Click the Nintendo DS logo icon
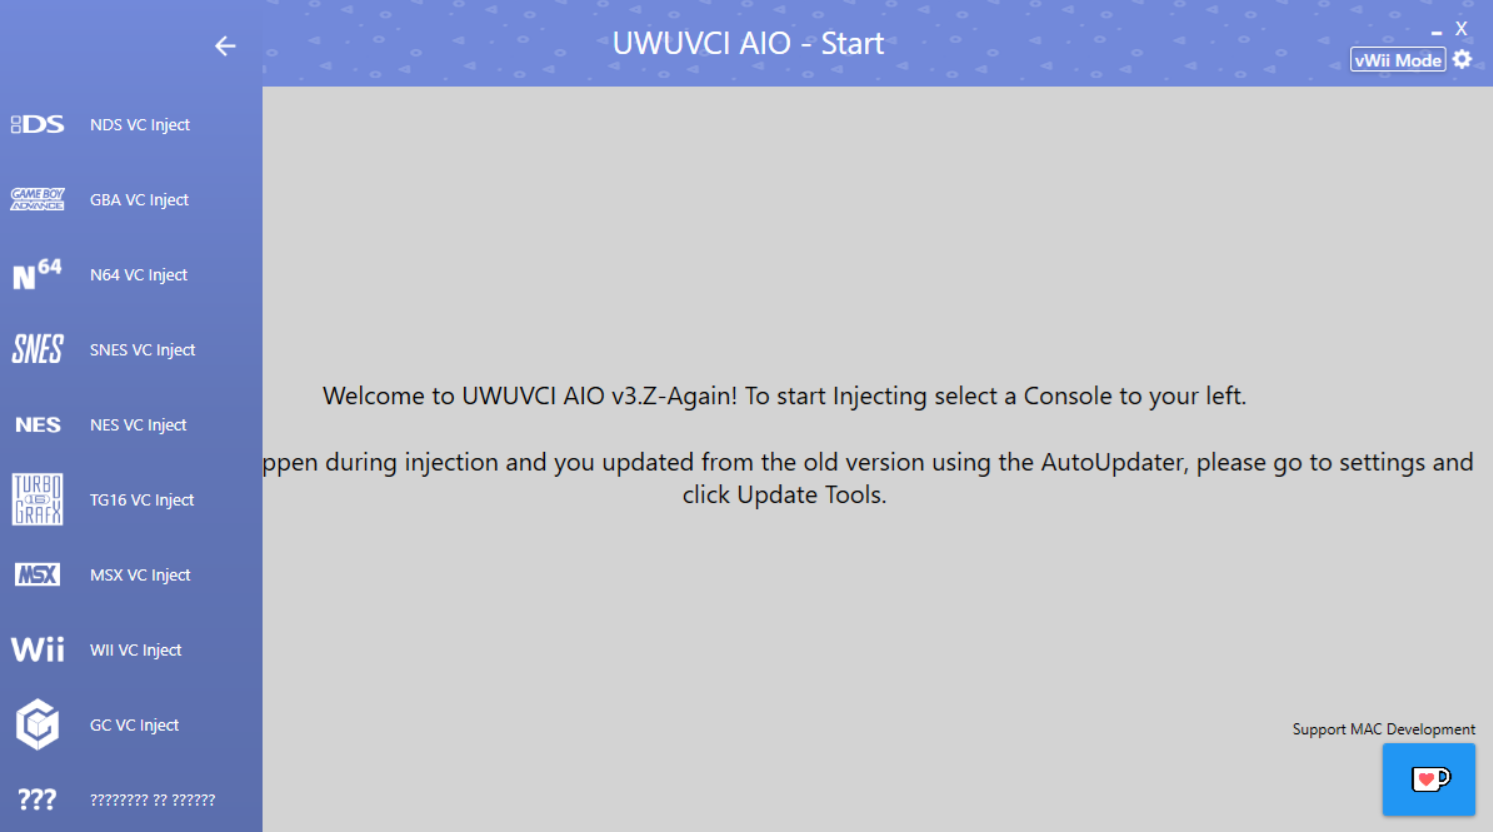1493x832 pixels. [x=37, y=124]
